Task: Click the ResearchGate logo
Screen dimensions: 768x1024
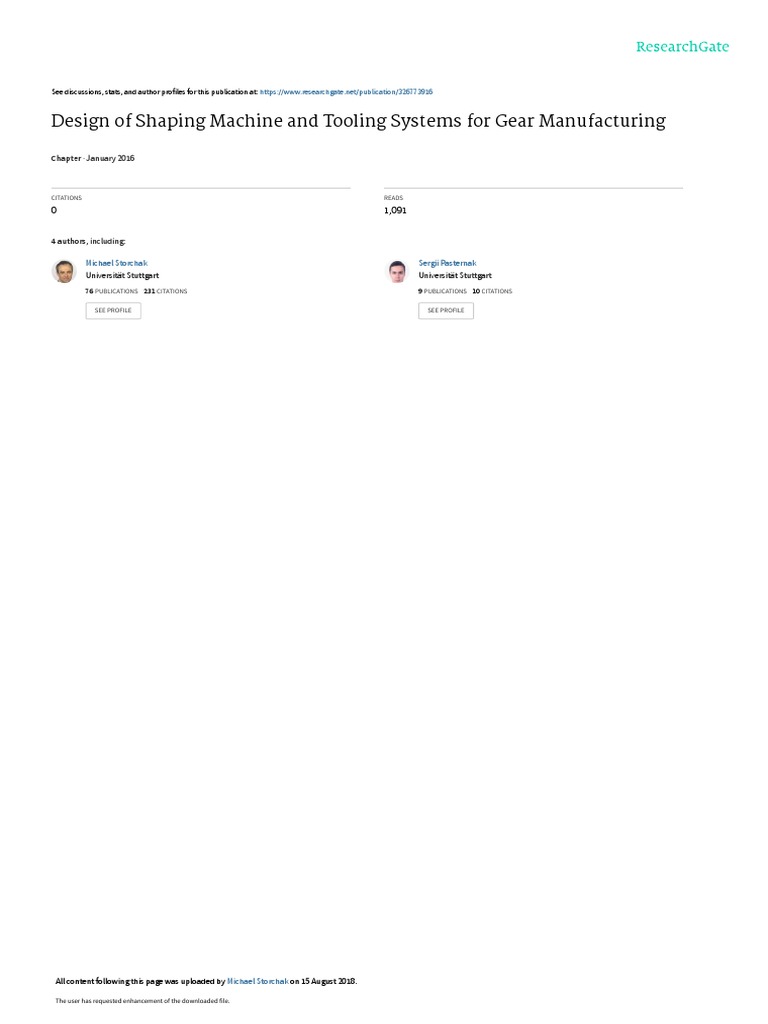Action: (x=682, y=47)
